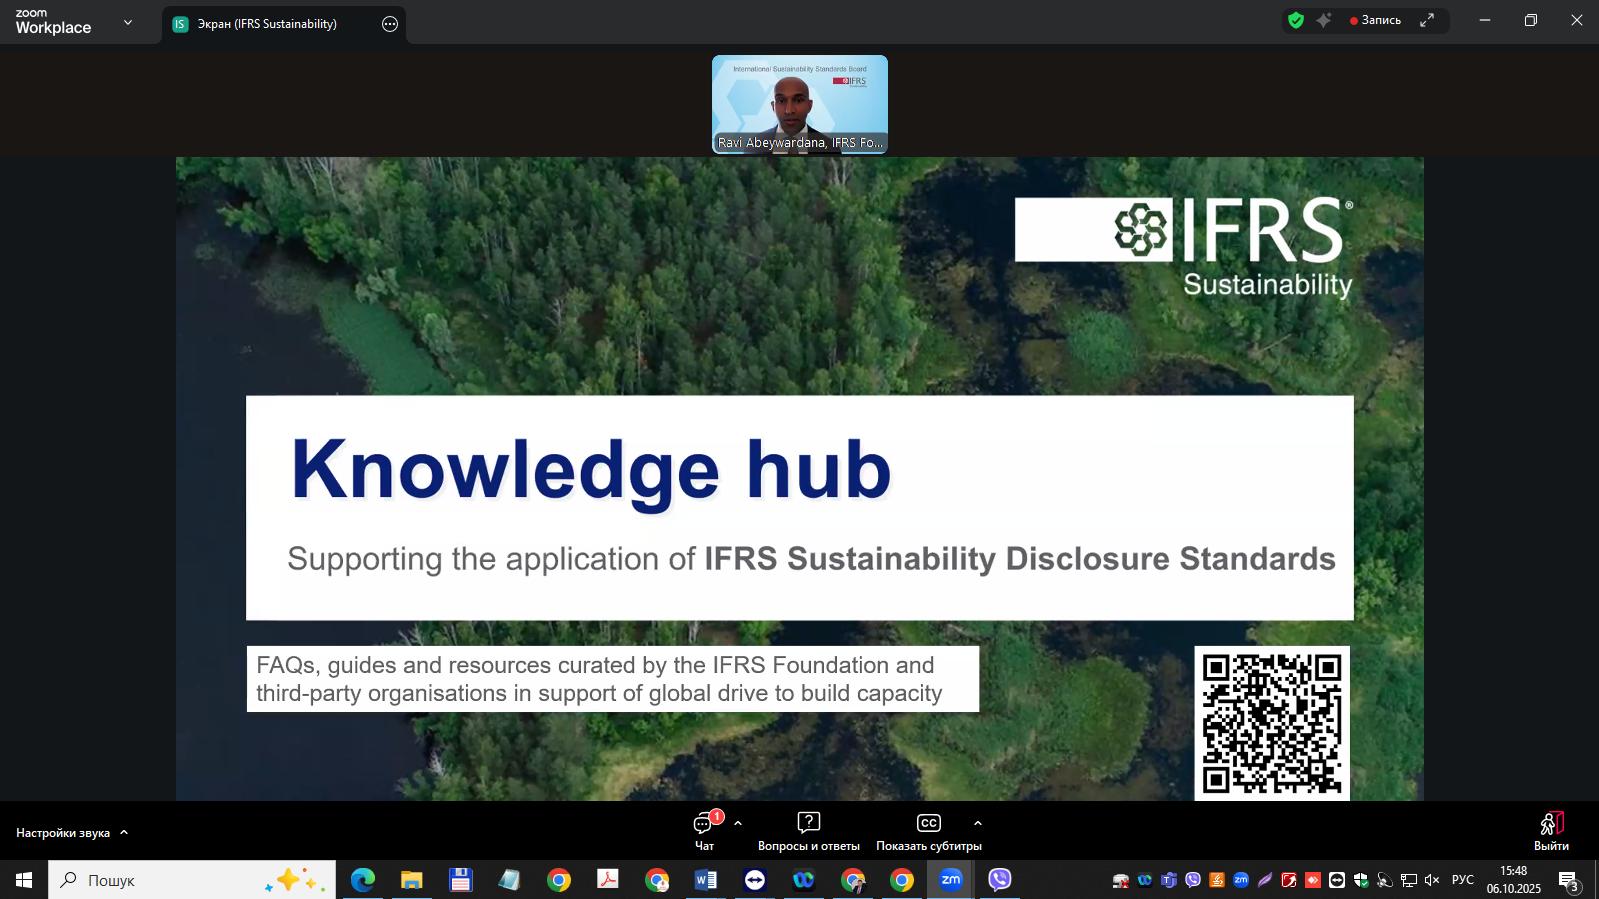
Task: Click the green encryption shield icon
Action: 1296,20
